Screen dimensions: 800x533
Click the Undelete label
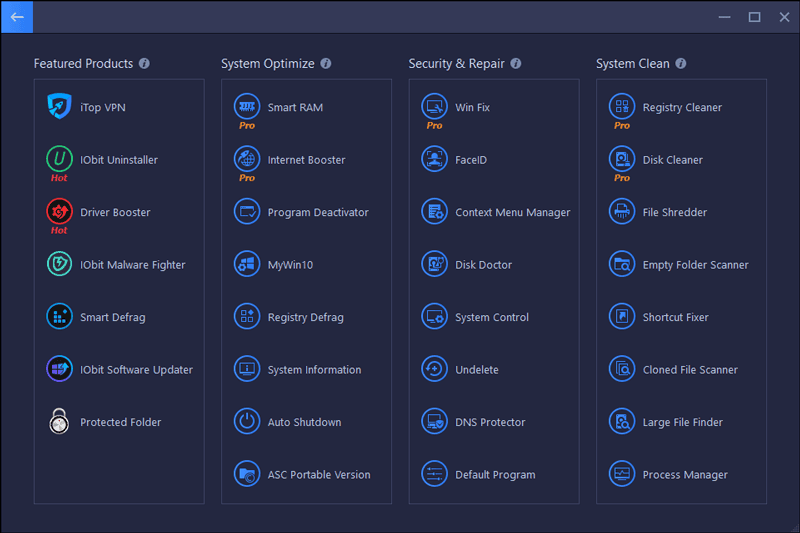477,370
